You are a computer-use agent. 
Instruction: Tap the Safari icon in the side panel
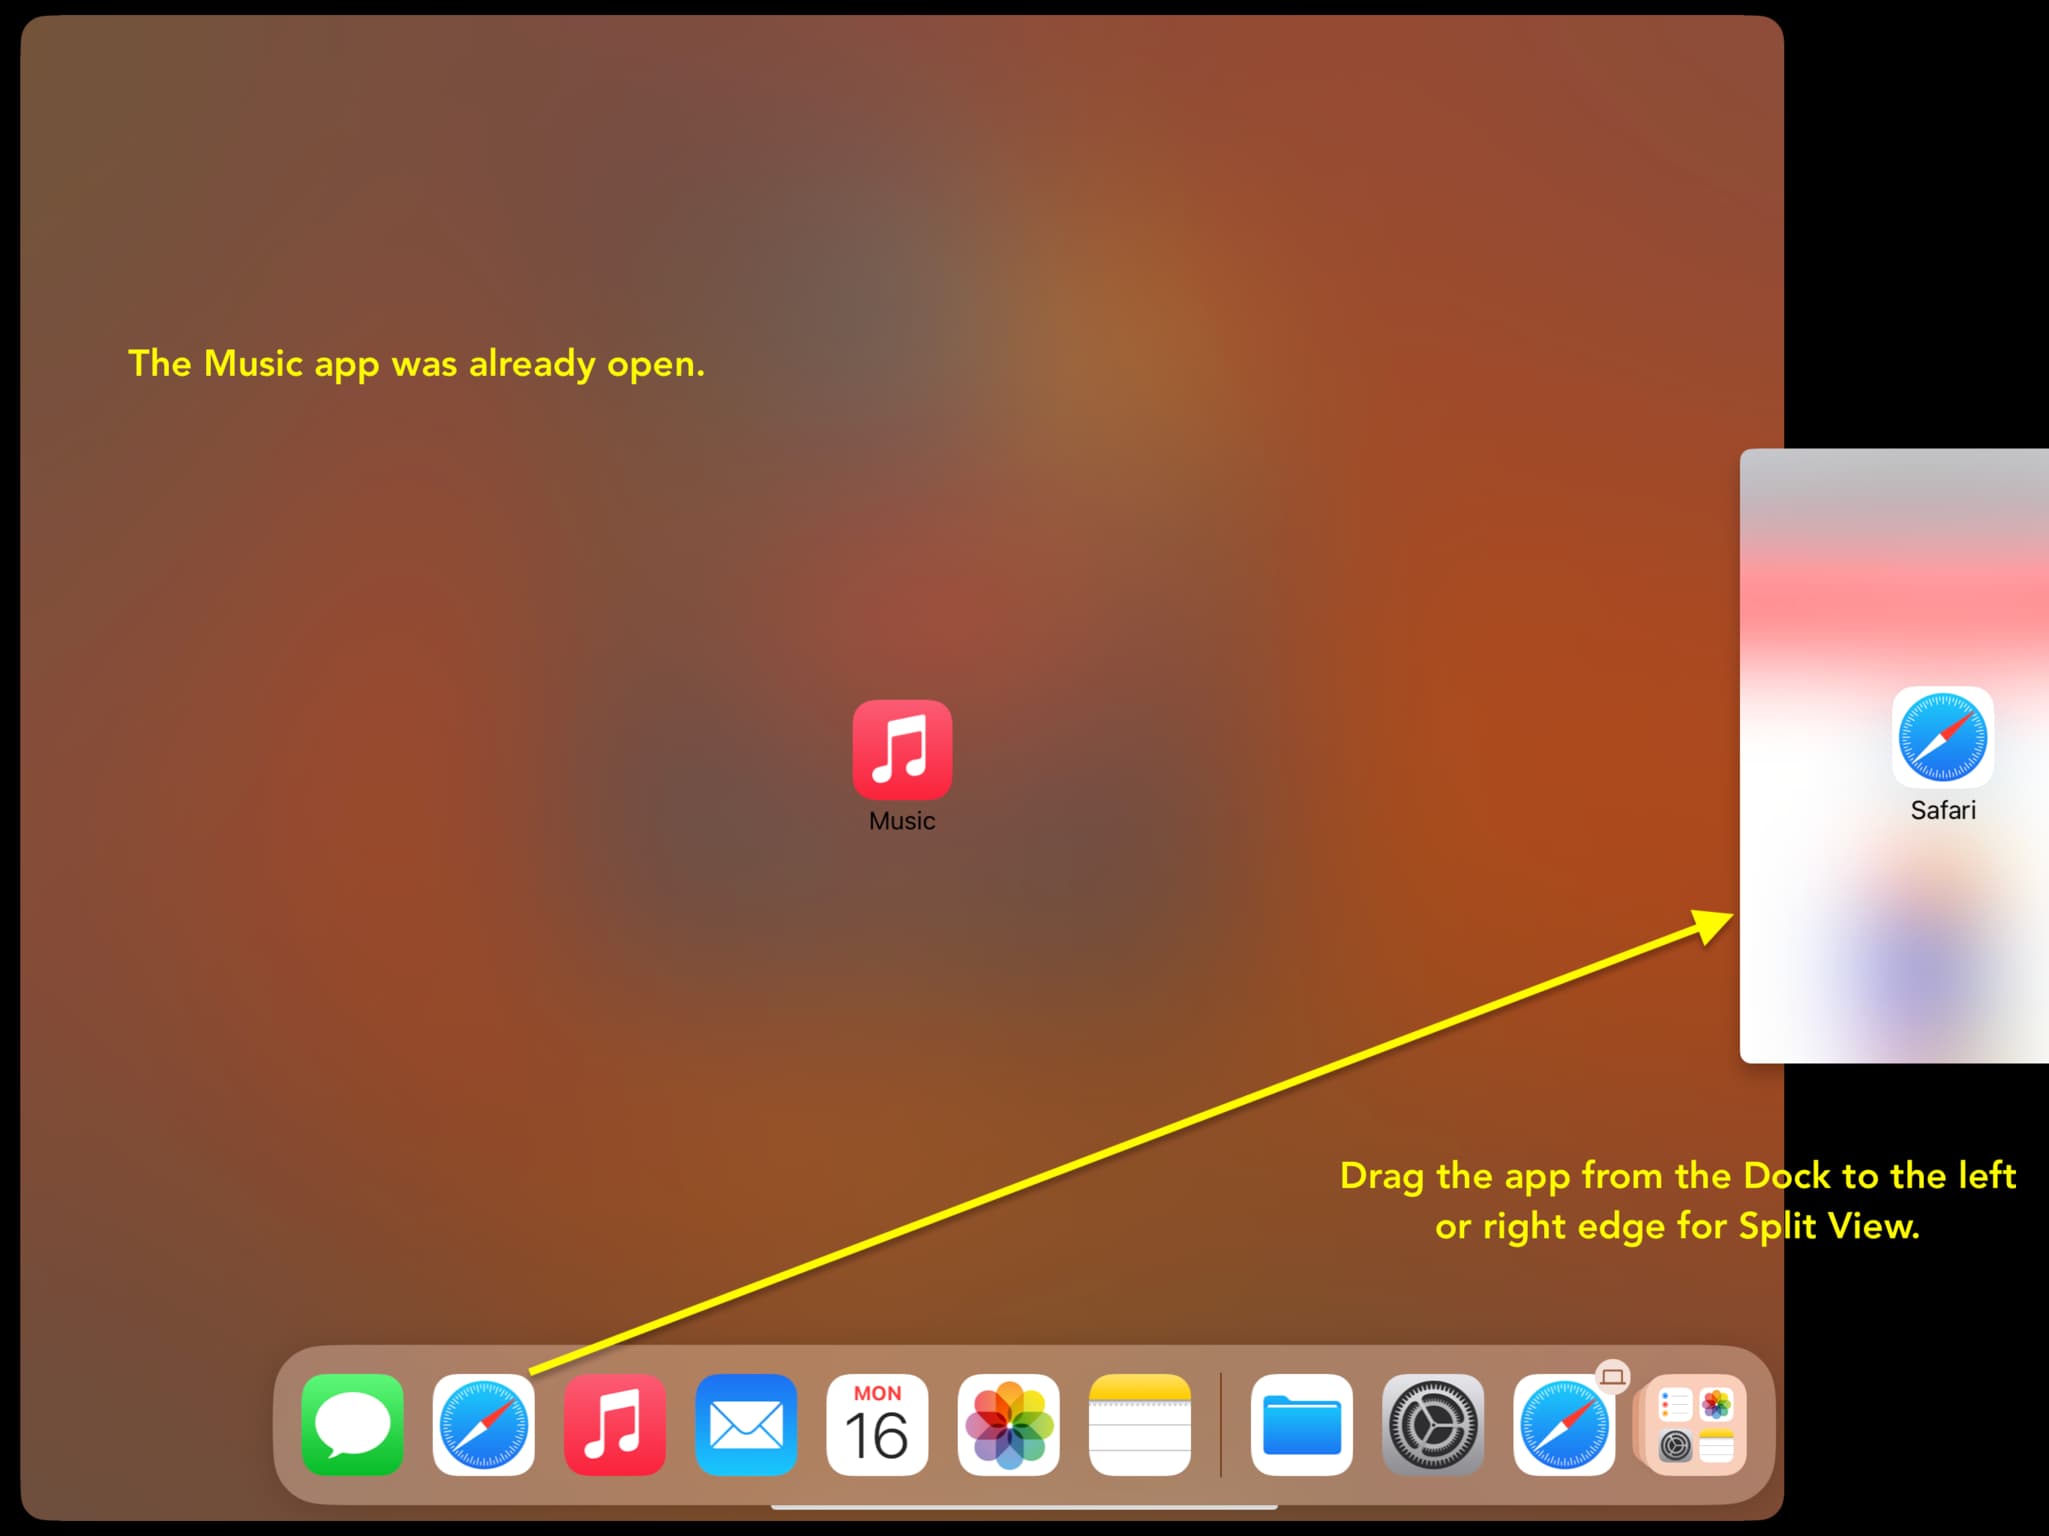point(1943,737)
